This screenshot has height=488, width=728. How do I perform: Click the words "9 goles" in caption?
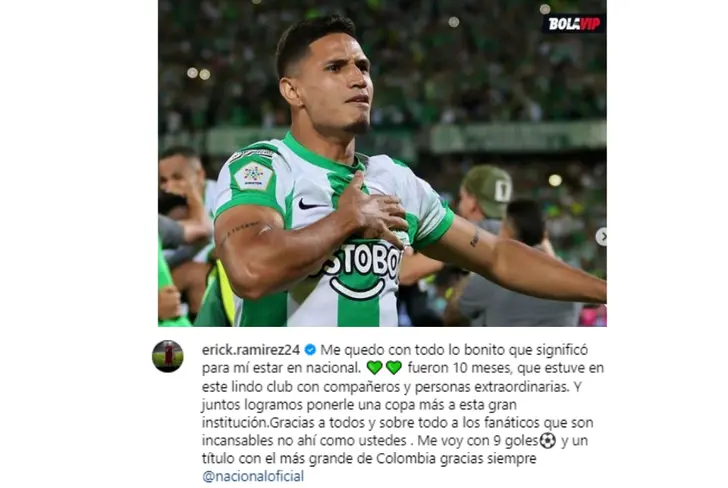516,441
